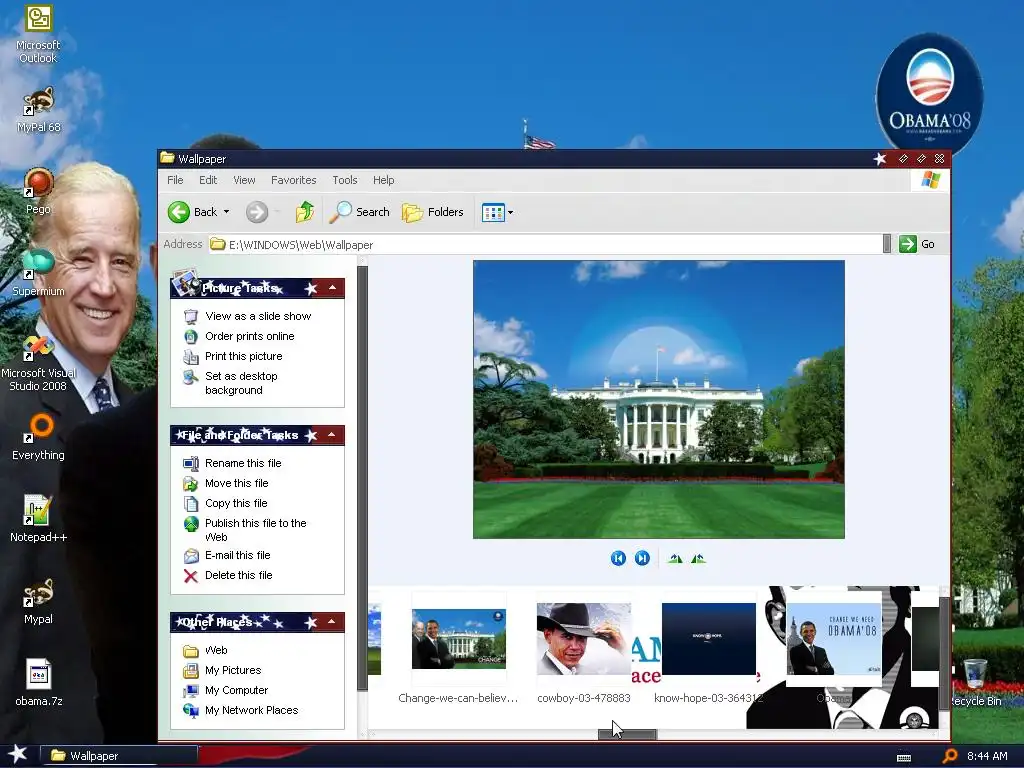This screenshot has width=1024, height=768.
Task: Go up one folder level
Action: pyautogui.click(x=304, y=212)
